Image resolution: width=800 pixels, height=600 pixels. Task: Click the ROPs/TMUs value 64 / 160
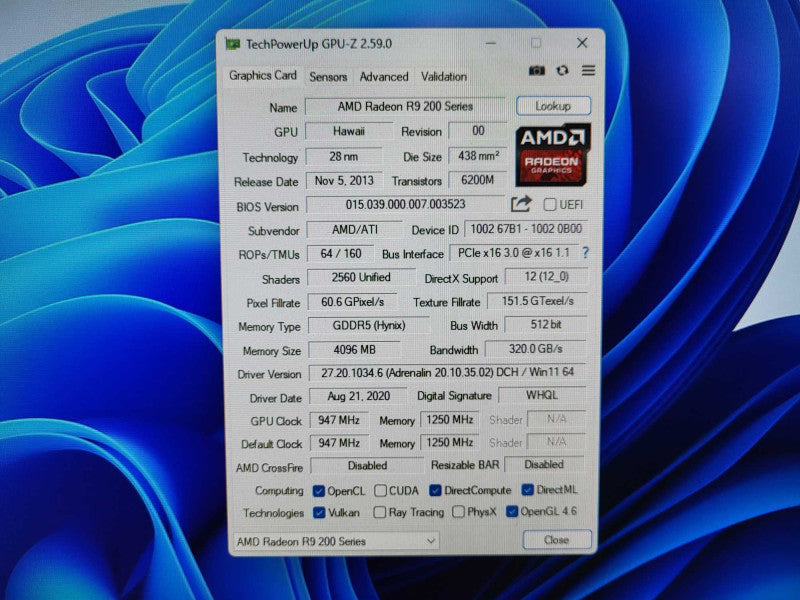click(341, 254)
